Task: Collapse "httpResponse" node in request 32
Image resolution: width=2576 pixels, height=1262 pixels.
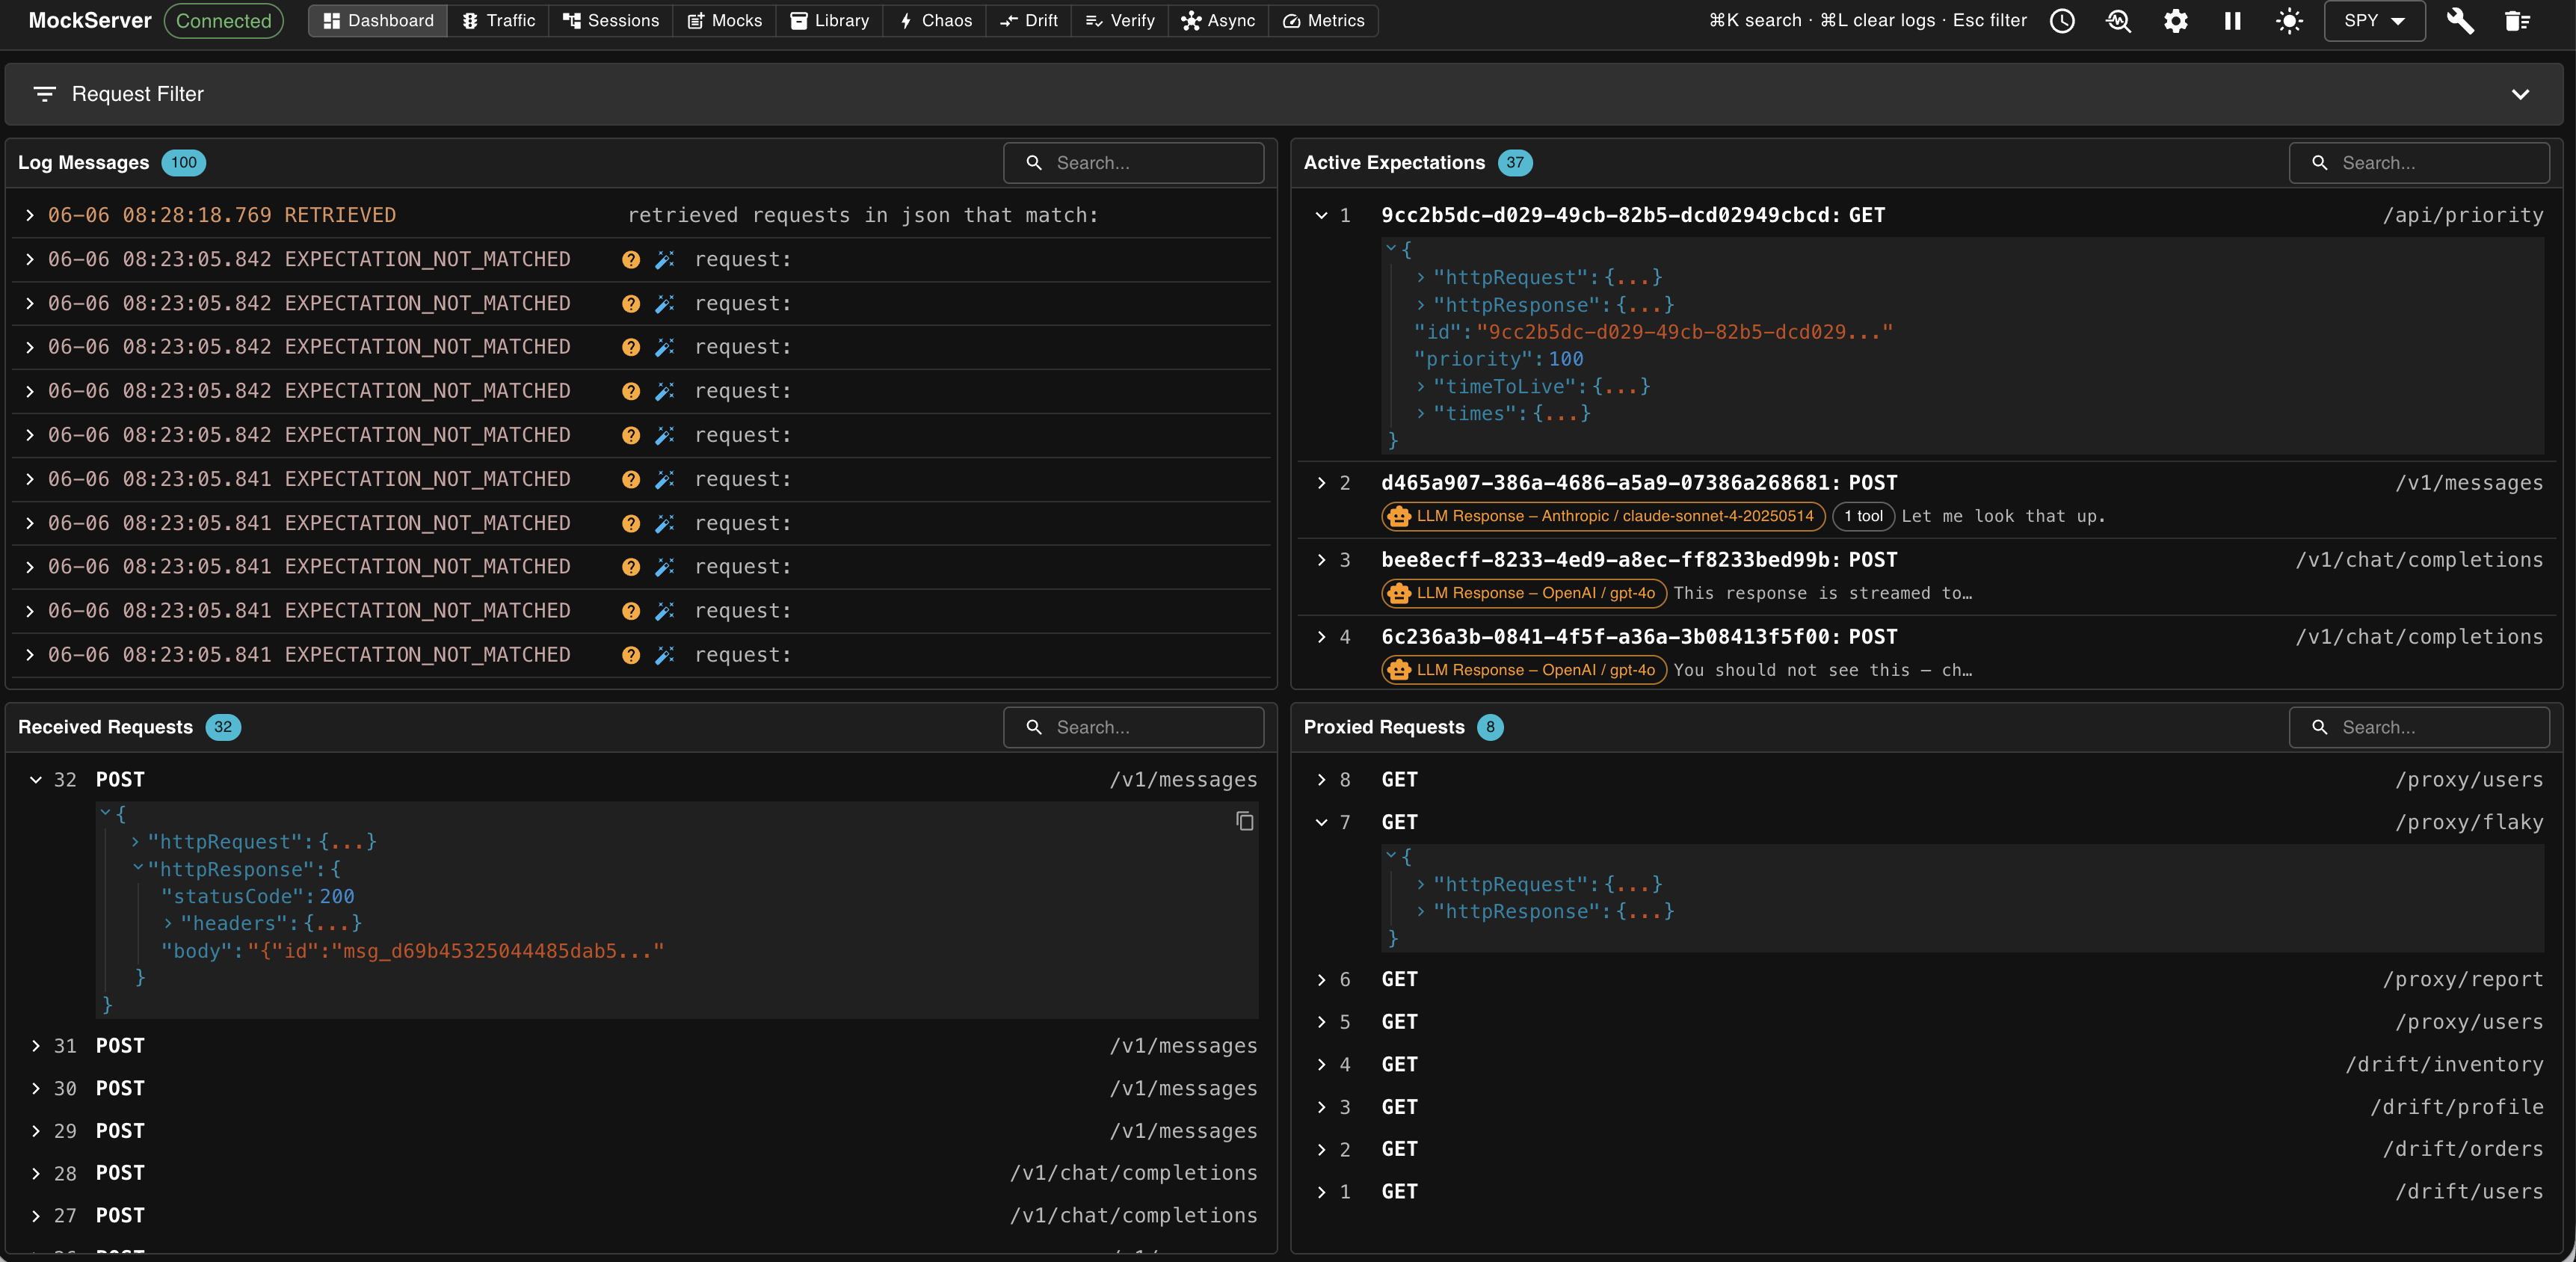Action: coord(137,869)
